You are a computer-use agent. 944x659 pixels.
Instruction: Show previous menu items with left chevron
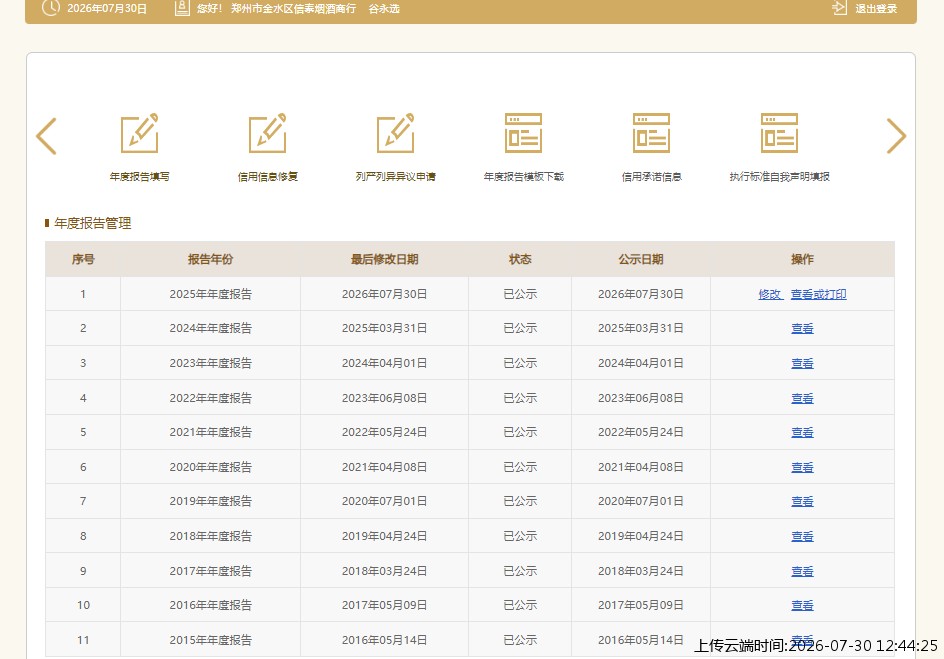pos(46,136)
